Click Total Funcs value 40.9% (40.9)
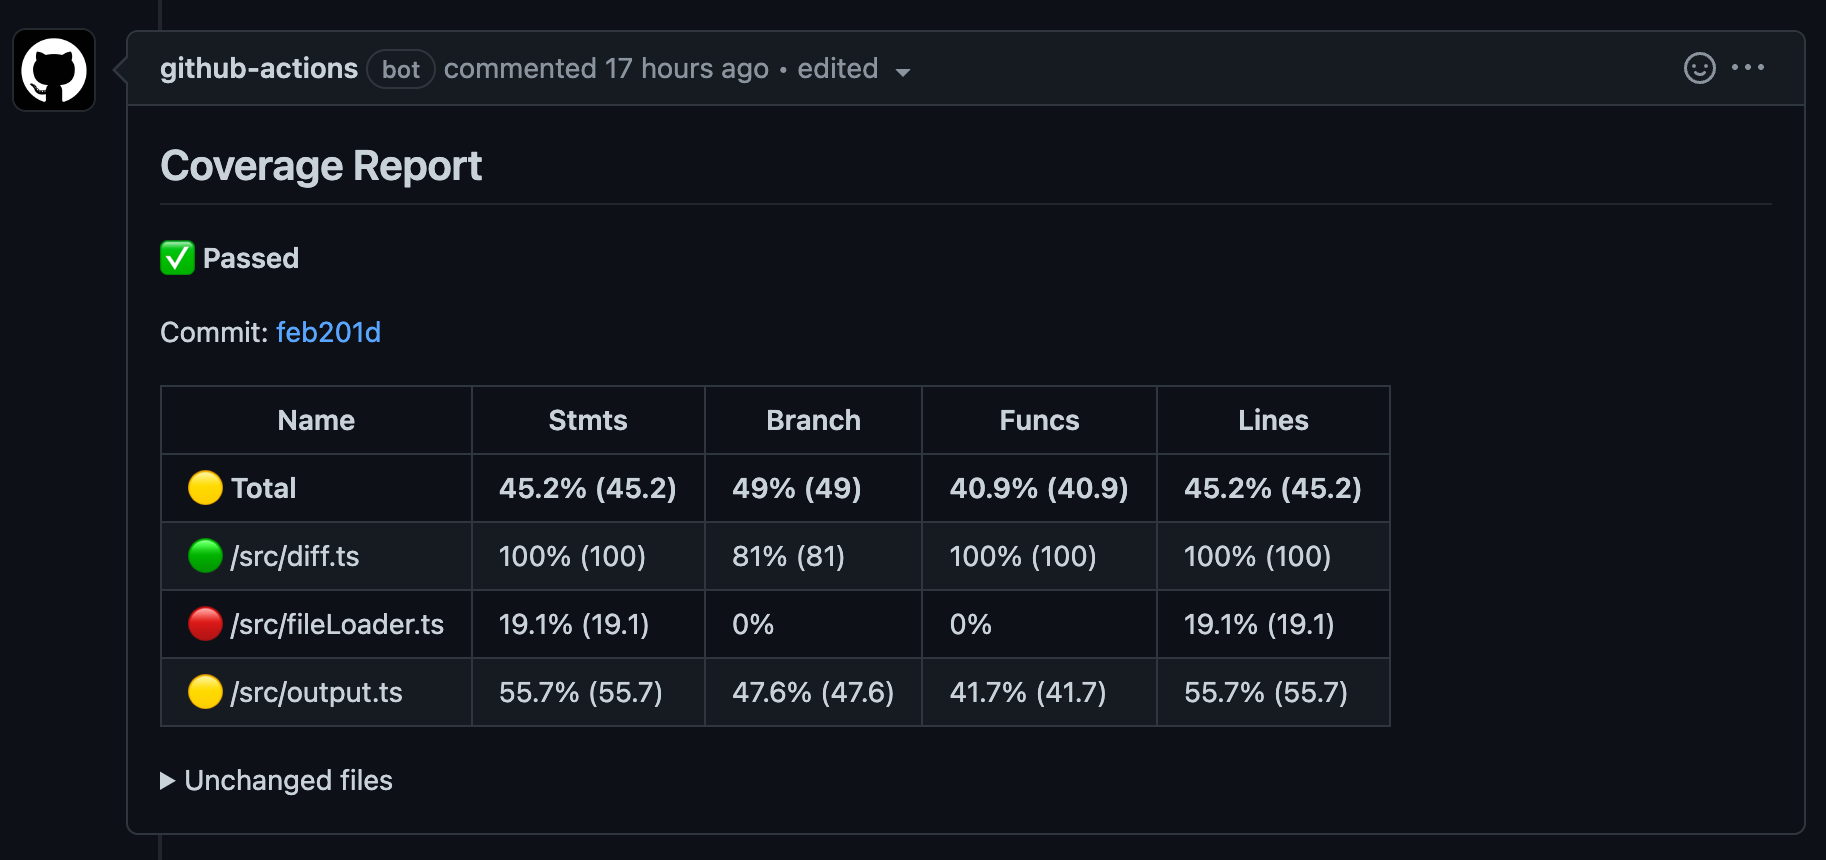 pos(1039,488)
